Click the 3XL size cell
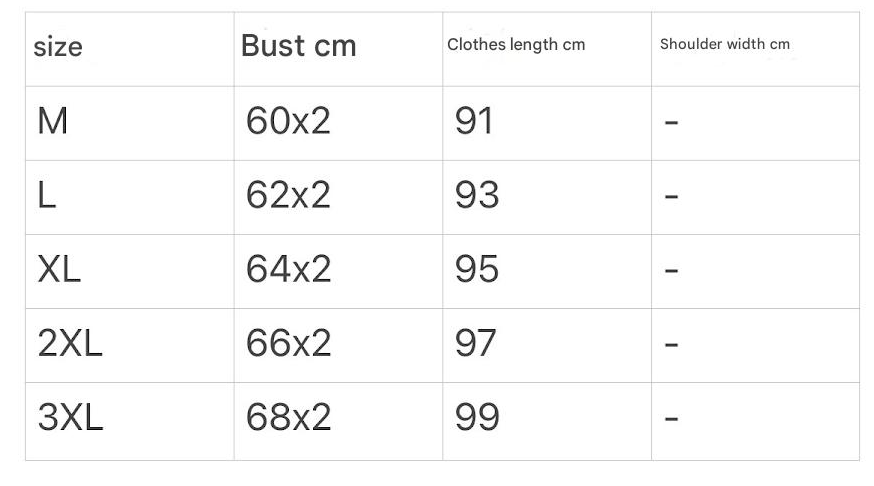Viewport: 874px width, 486px height. [70, 417]
